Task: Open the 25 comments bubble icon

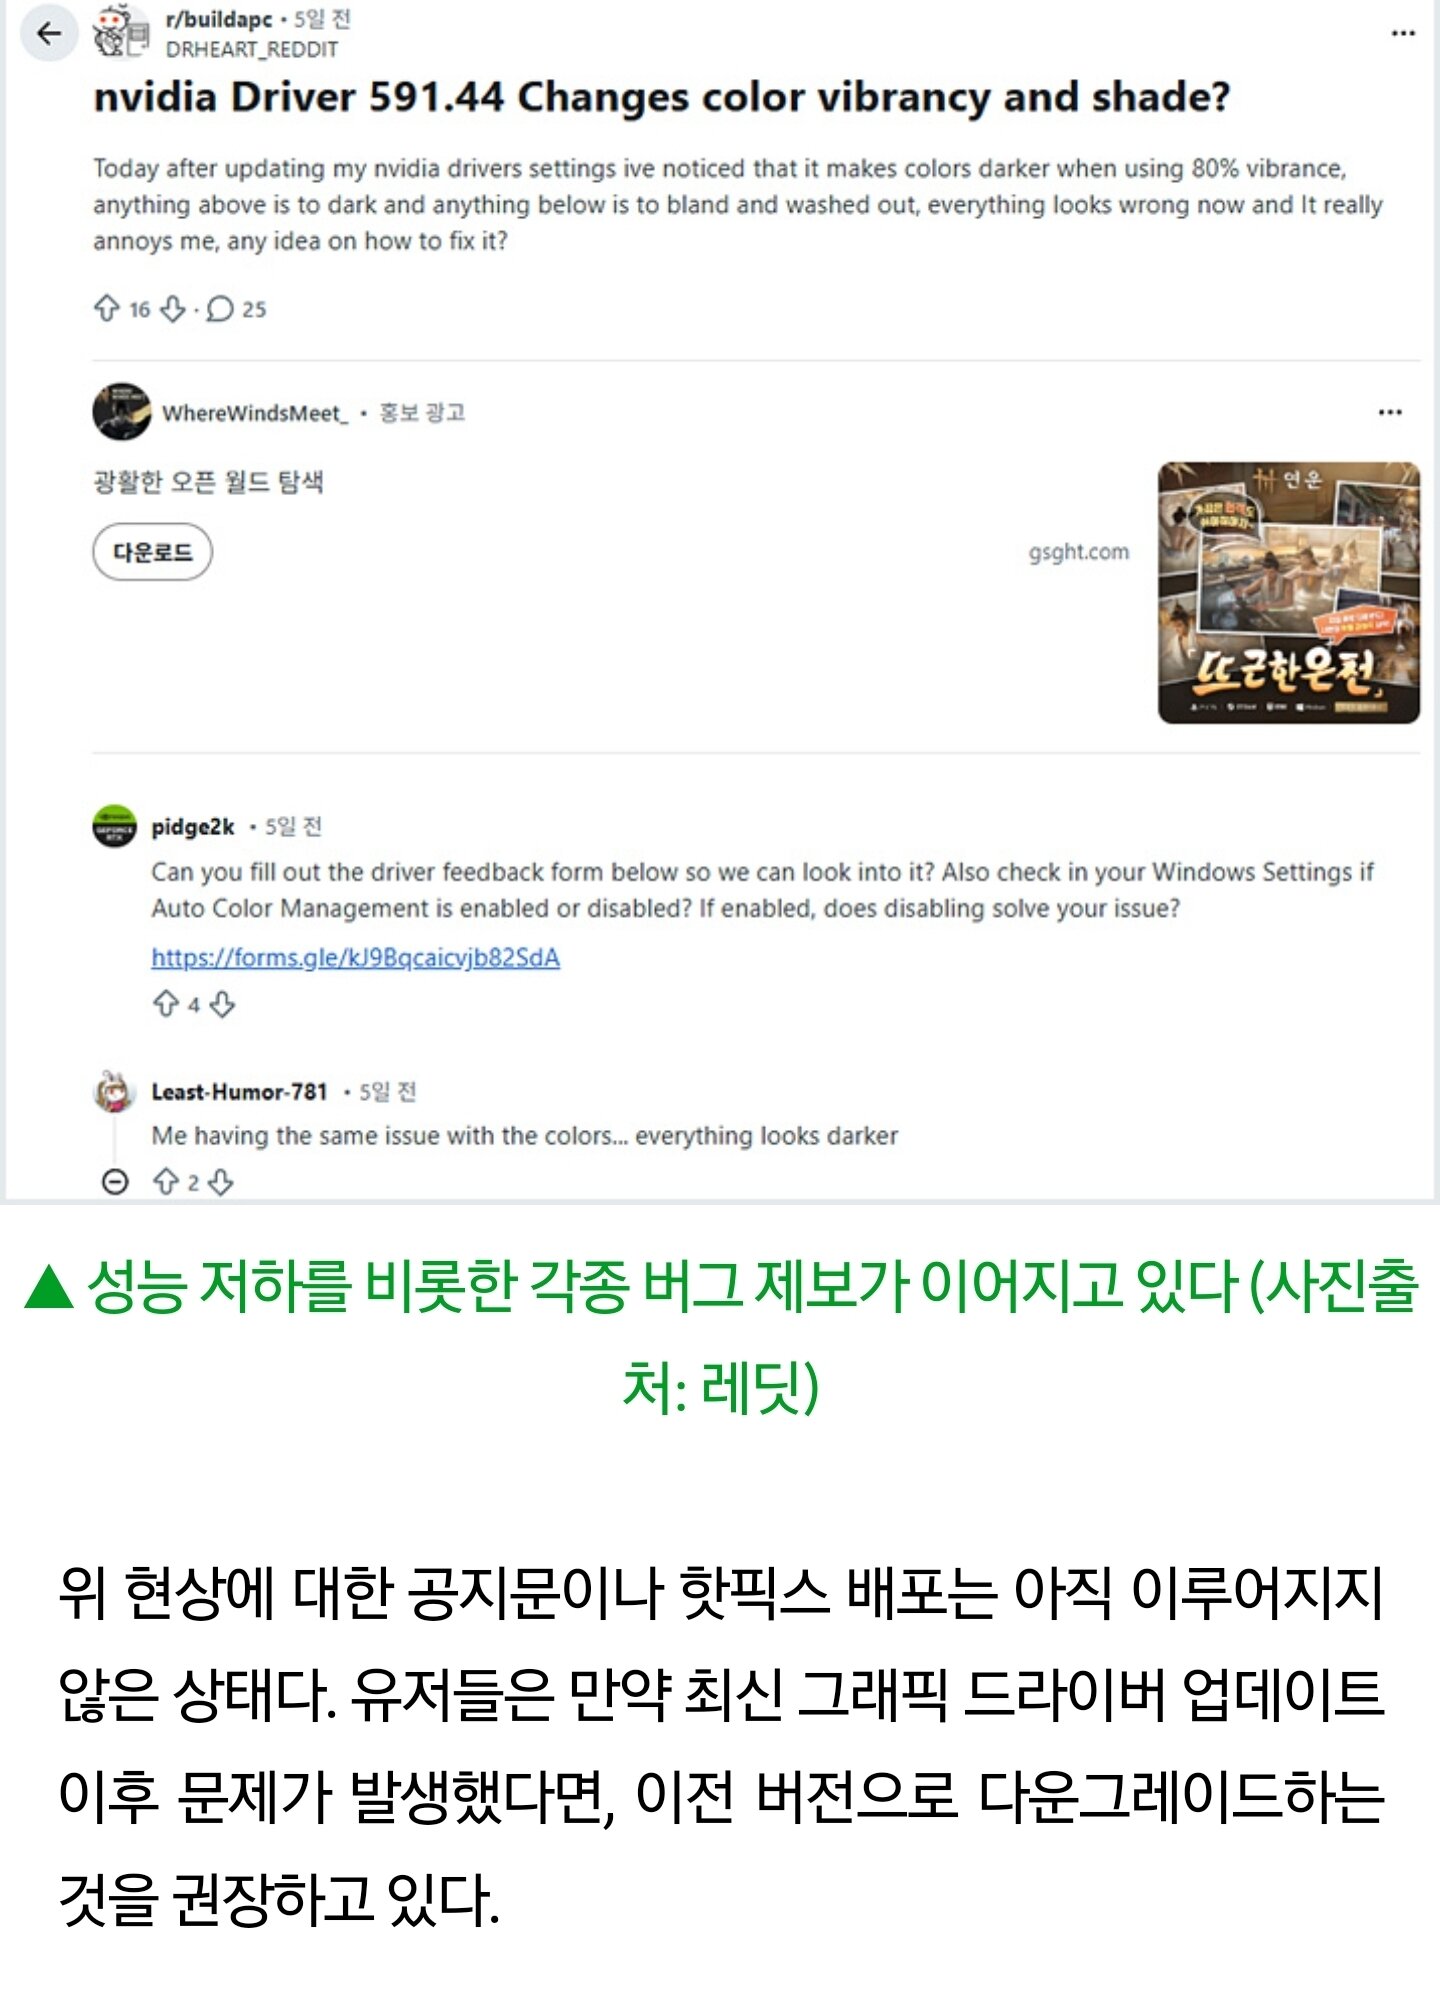Action: [219, 309]
